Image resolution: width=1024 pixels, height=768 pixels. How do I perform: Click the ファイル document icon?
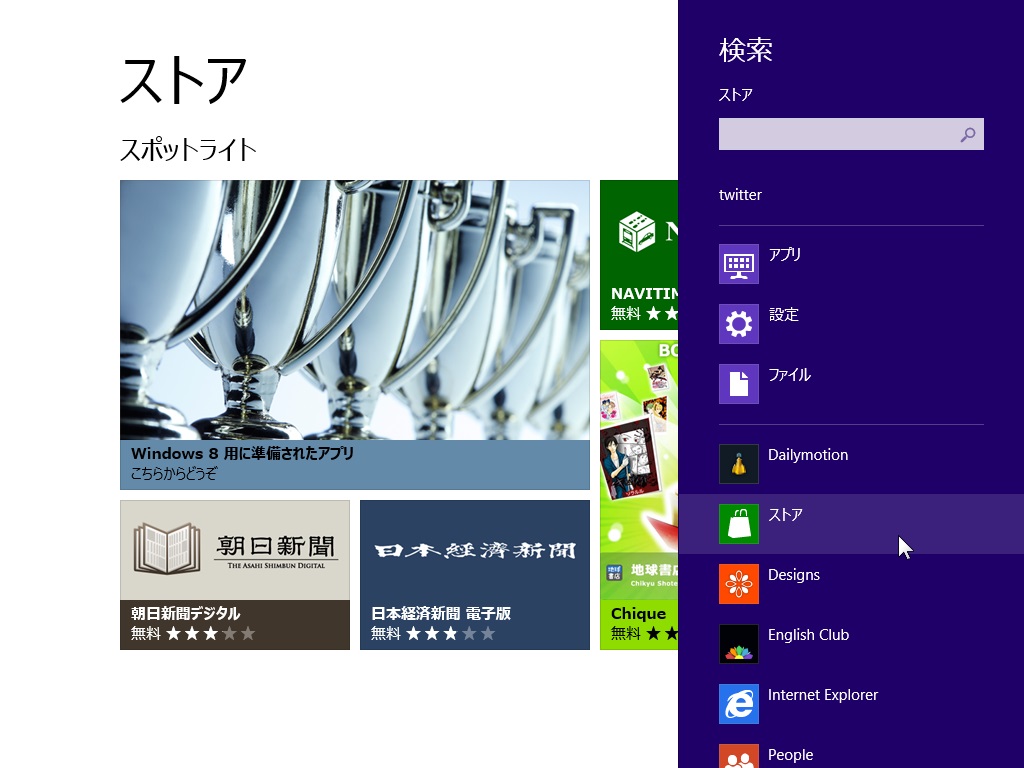tap(739, 384)
